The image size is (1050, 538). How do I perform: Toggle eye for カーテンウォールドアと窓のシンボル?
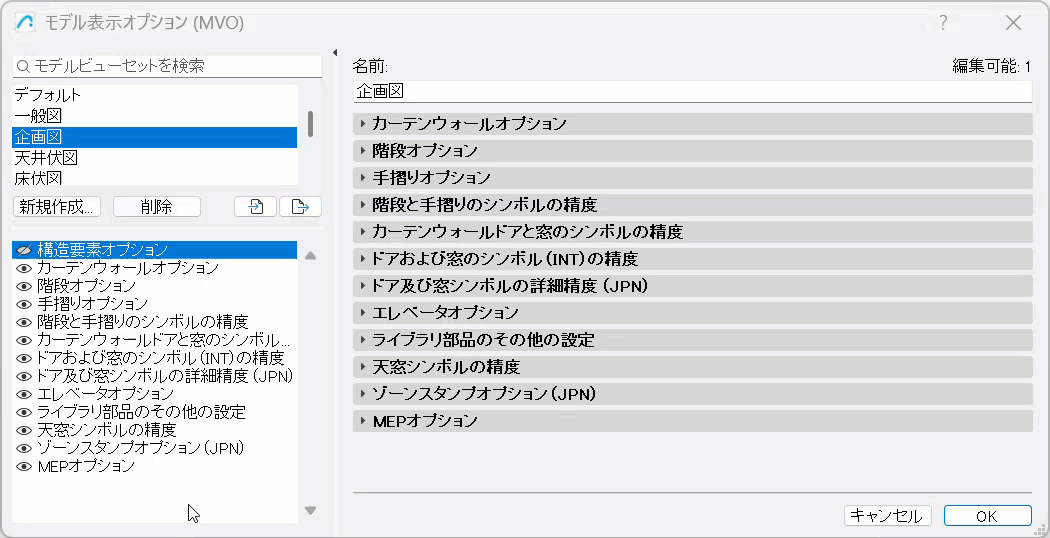pyautogui.click(x=24, y=340)
